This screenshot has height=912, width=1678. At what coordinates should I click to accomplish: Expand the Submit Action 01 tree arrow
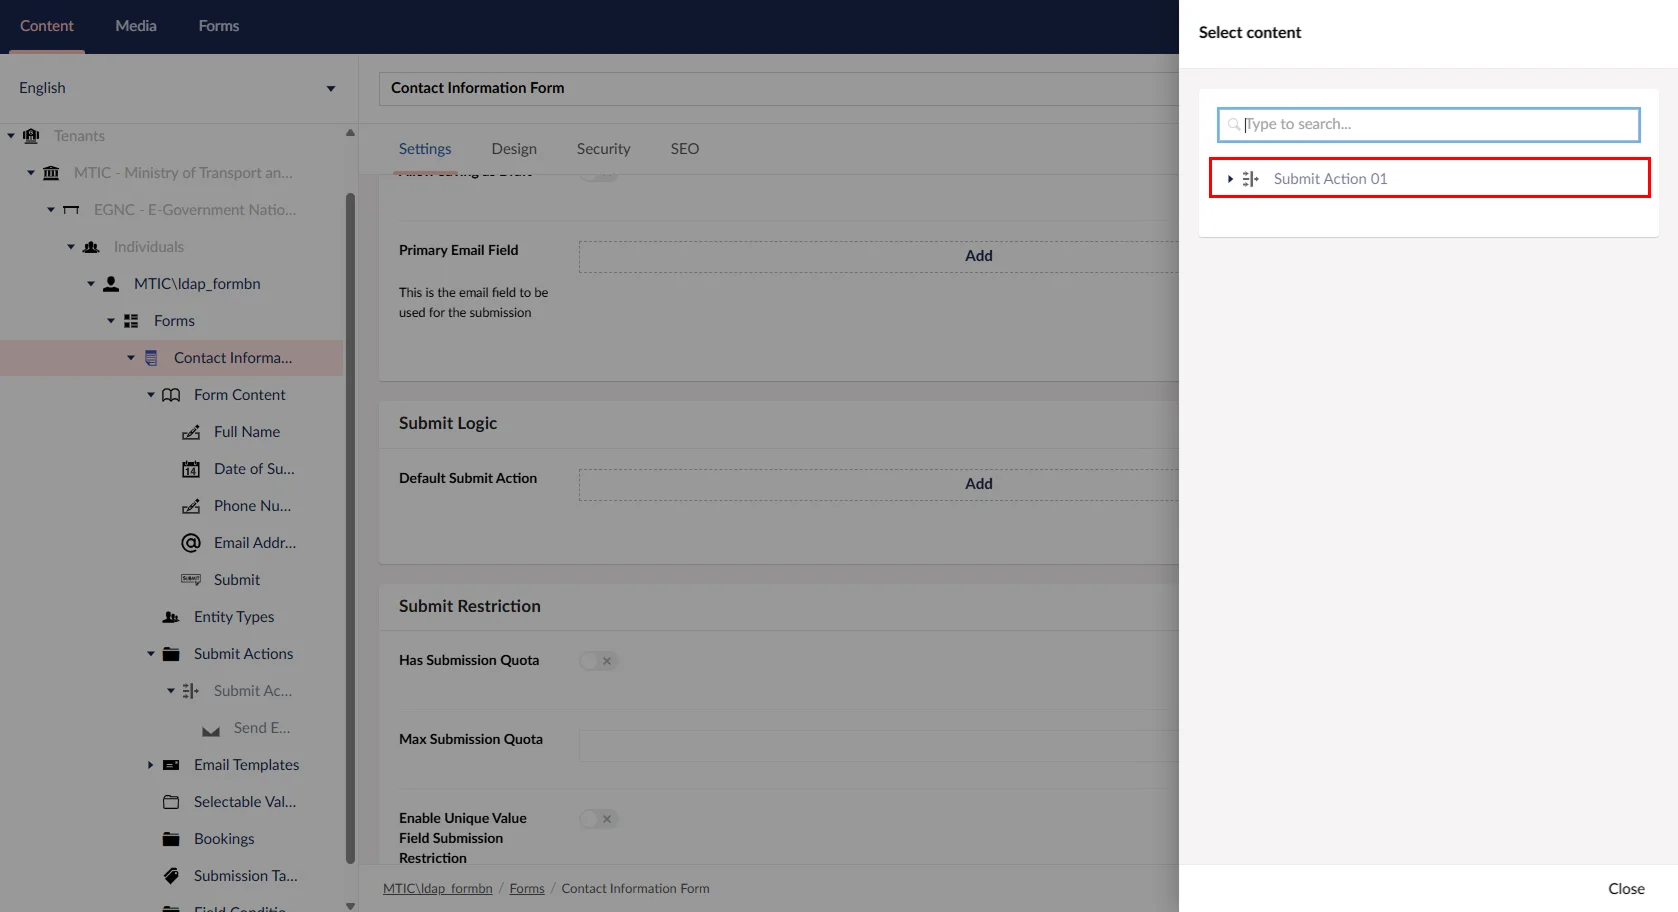(1230, 179)
